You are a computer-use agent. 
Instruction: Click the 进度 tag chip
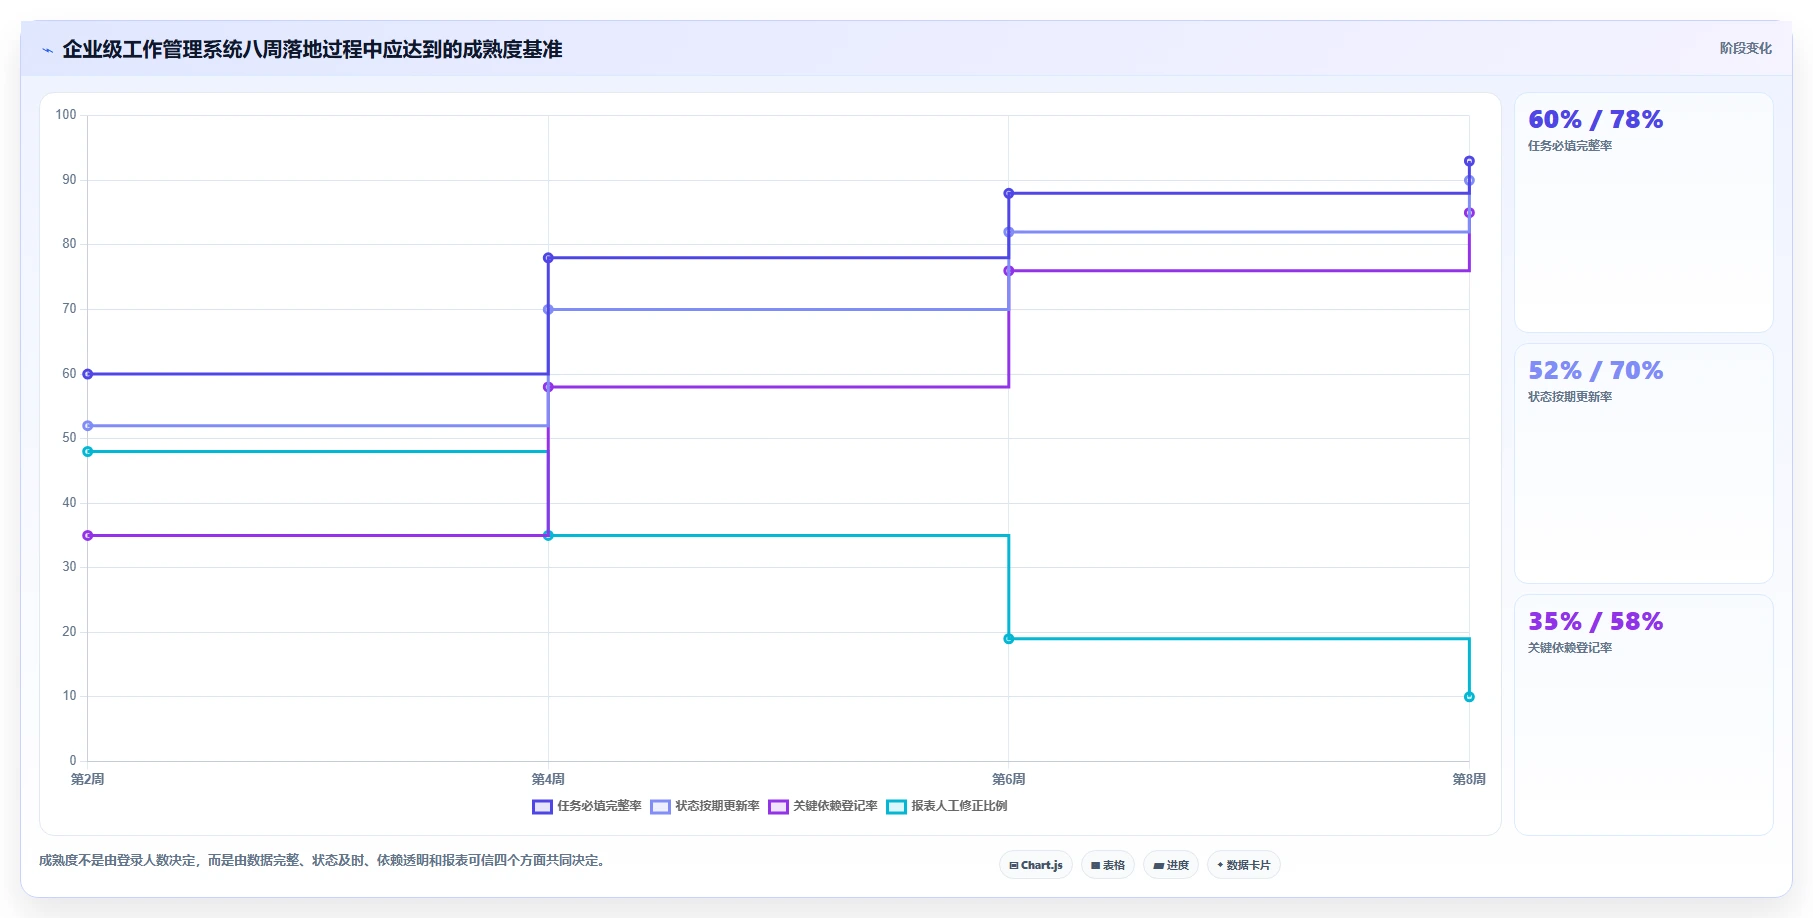point(1171,865)
